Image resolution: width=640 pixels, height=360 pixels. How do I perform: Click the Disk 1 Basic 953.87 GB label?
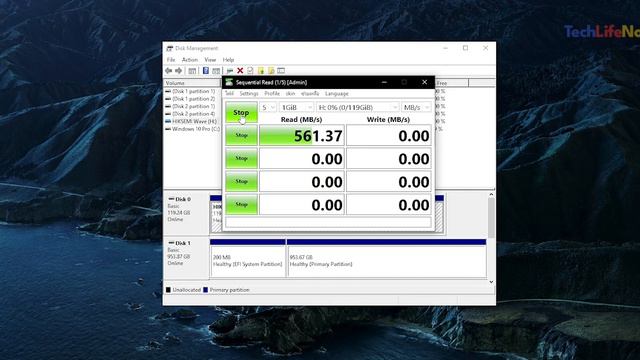[x=186, y=258]
